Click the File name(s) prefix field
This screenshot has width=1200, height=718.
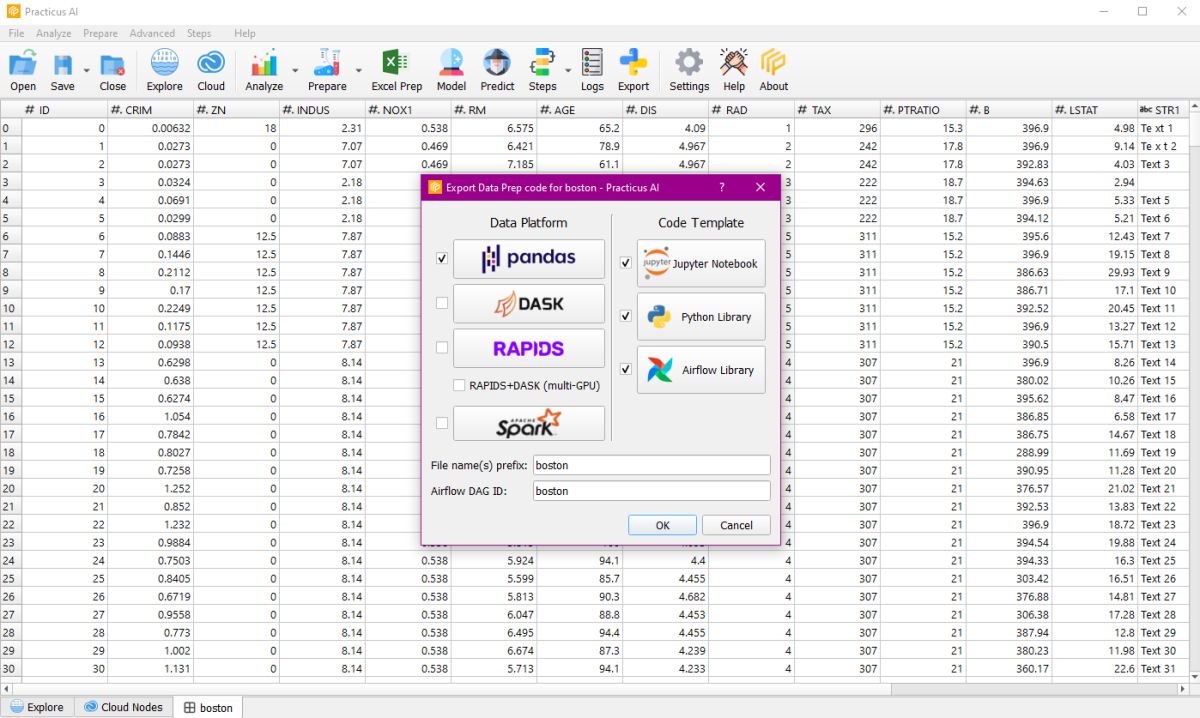click(651, 465)
